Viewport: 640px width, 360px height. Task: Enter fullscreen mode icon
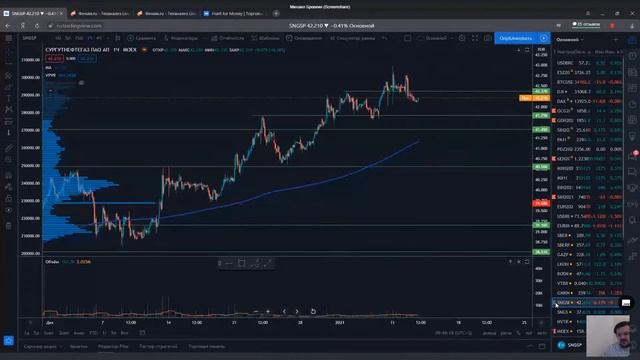(475, 38)
